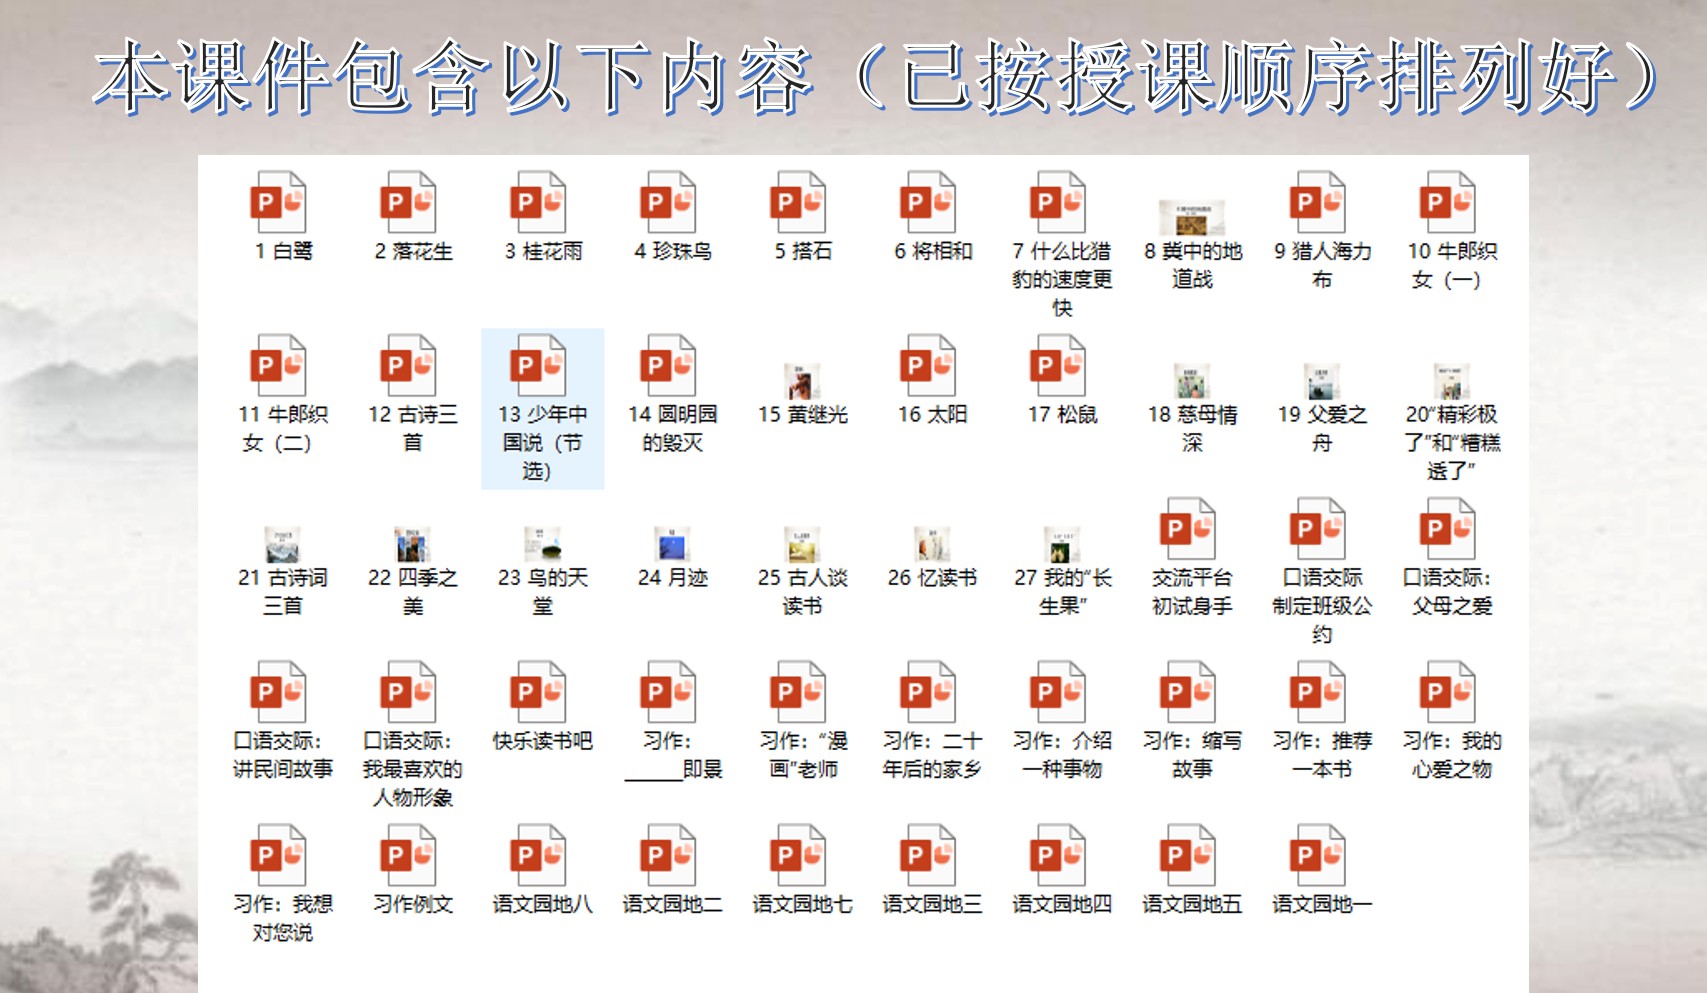Open the '17 松鼠' PowerPoint file

click(x=1057, y=367)
